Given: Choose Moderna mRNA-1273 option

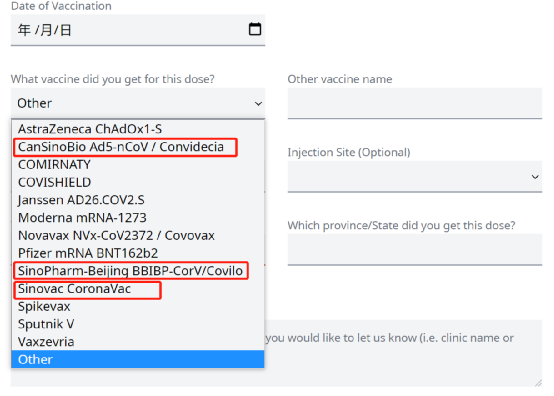Looking at the screenshot, I should [x=138, y=218].
